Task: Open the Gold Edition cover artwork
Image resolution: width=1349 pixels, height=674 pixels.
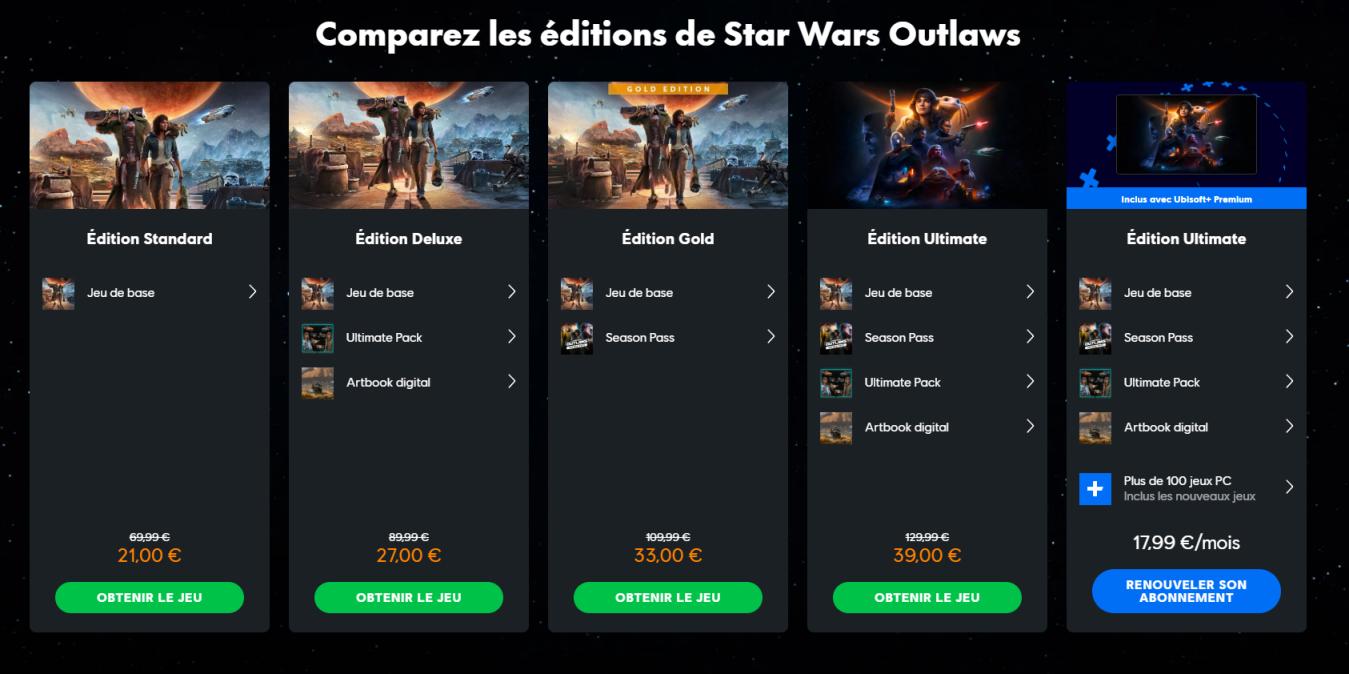Action: click(668, 145)
